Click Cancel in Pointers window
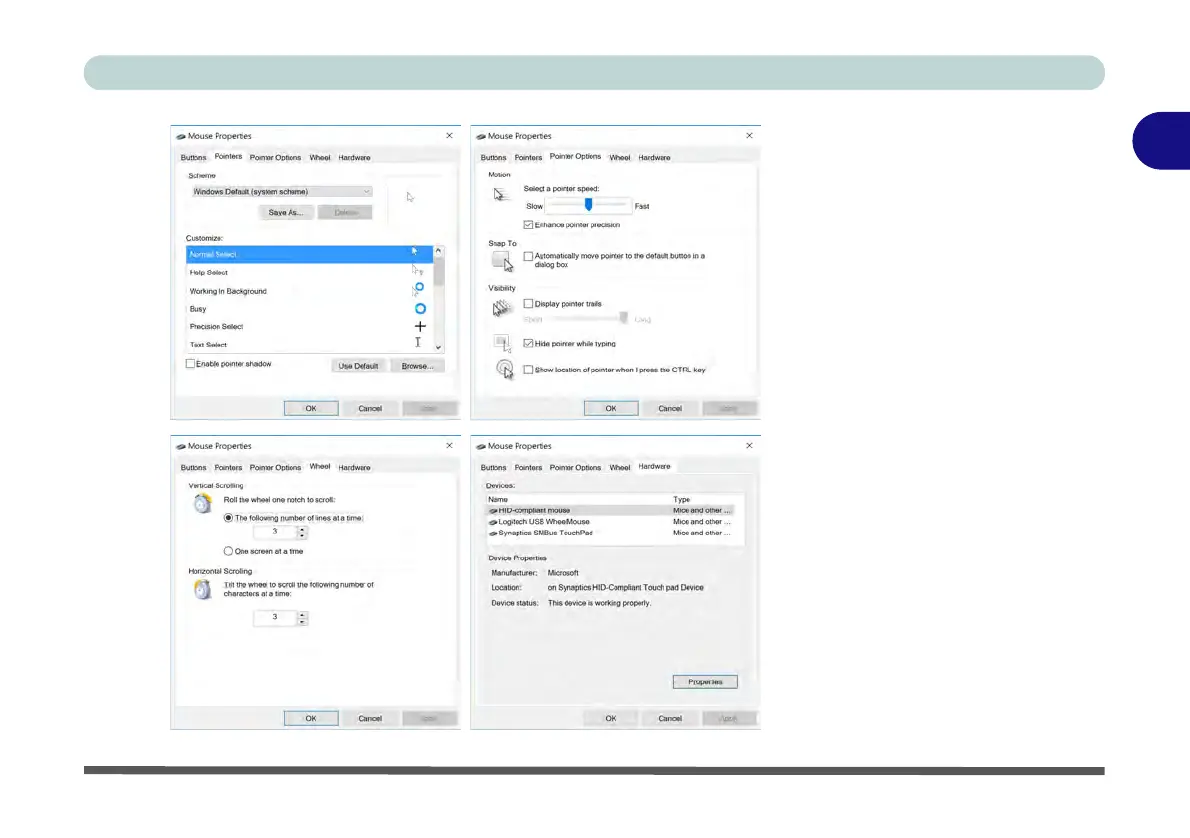Image resolution: width=1190 pixels, height=838 pixels. tap(370, 408)
